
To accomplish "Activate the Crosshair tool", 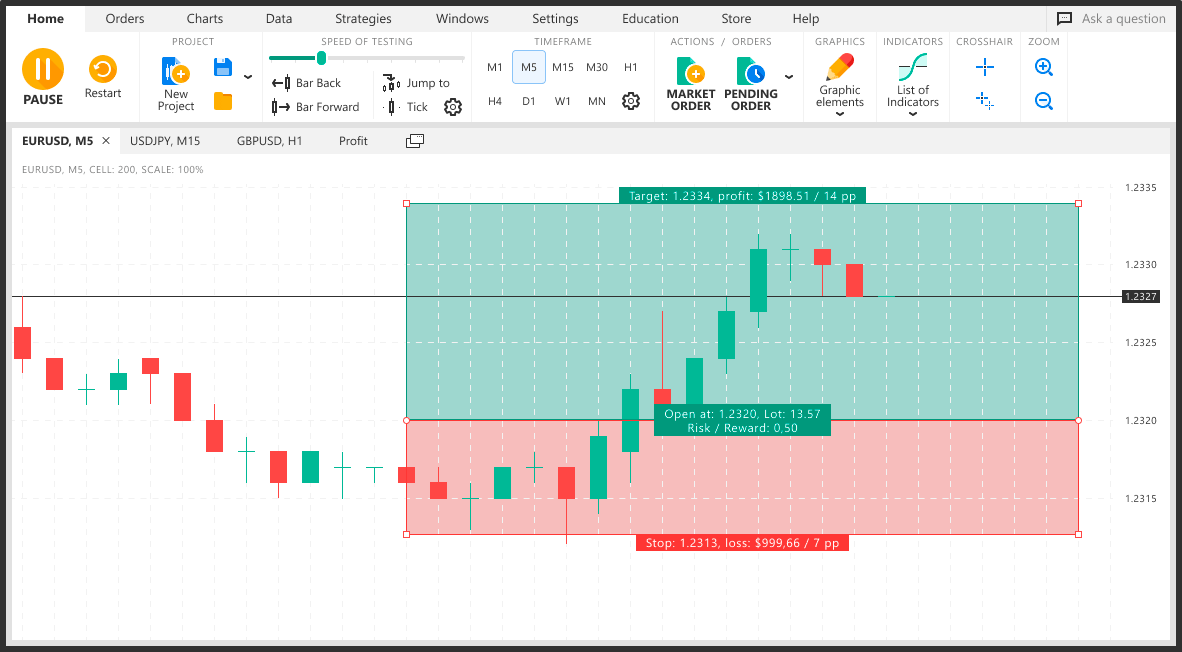I will pyautogui.click(x=984, y=67).
